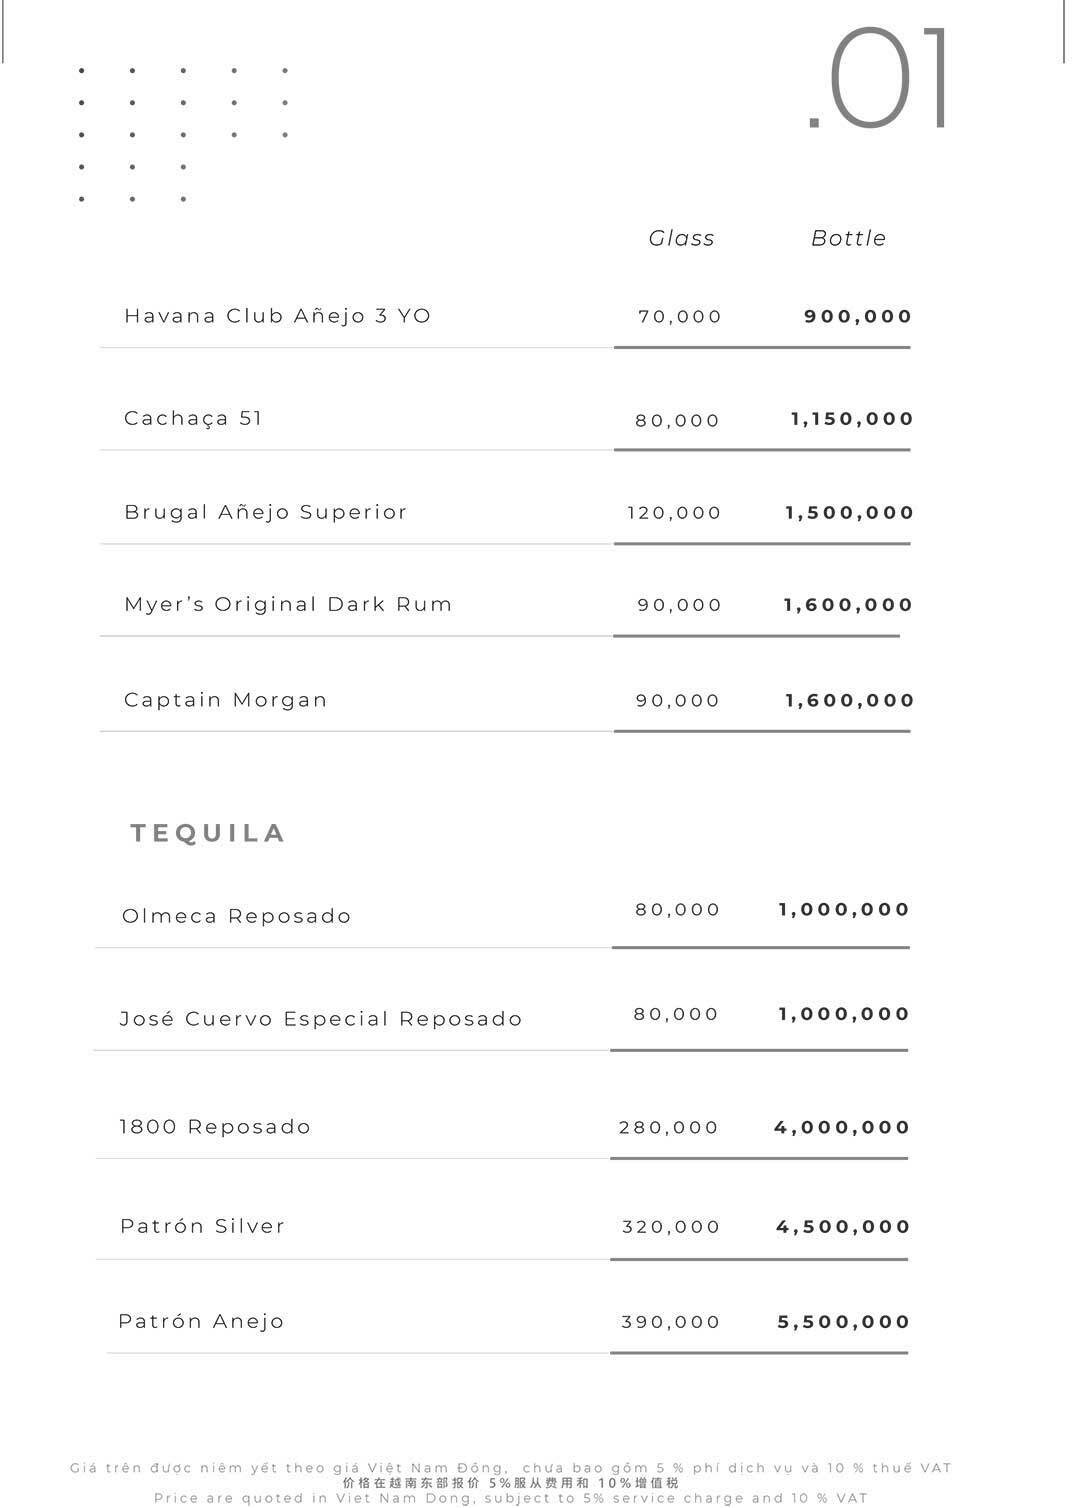Click the Glass column header
The width and height of the screenshot is (1080, 1508).
click(x=681, y=238)
